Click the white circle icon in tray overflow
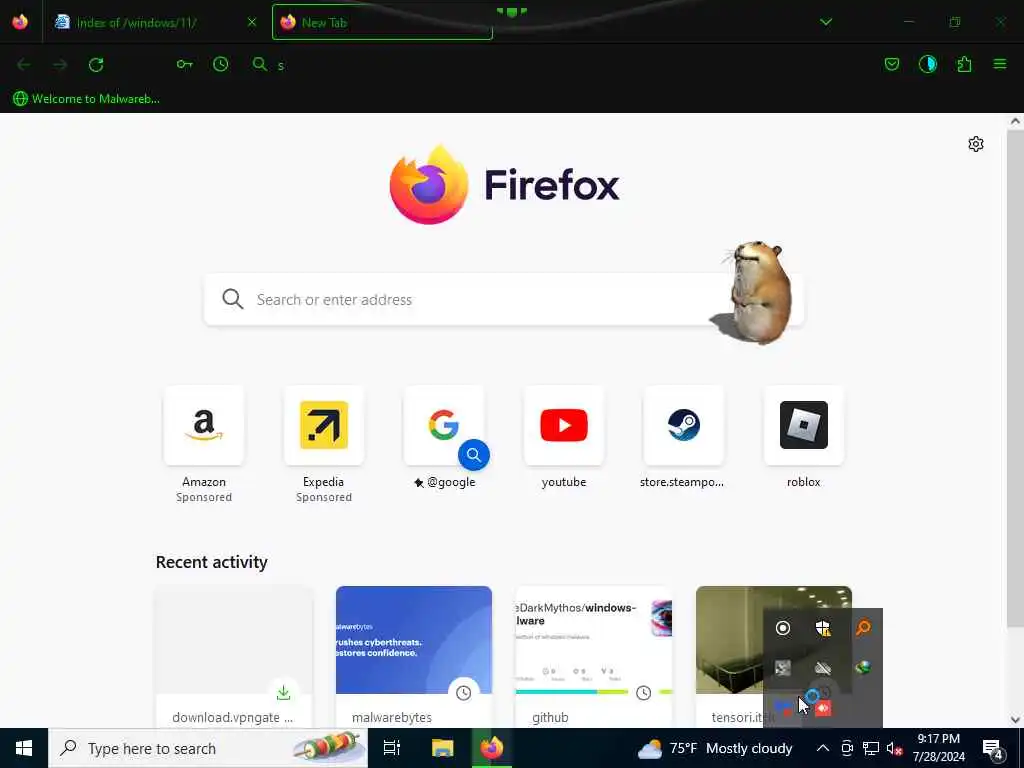 pyautogui.click(x=782, y=628)
